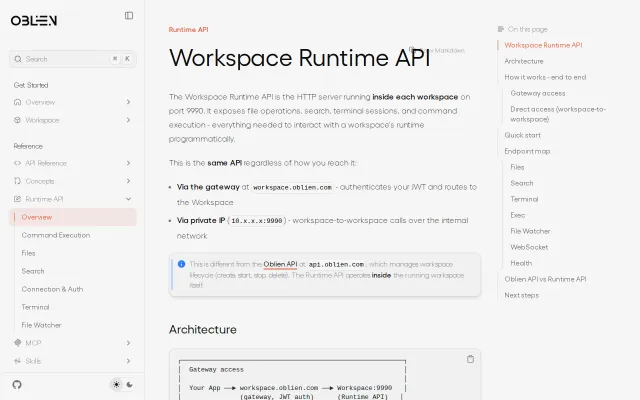Click the API Reference code icon
This screenshot has width=640, height=400.
[x=17, y=163]
